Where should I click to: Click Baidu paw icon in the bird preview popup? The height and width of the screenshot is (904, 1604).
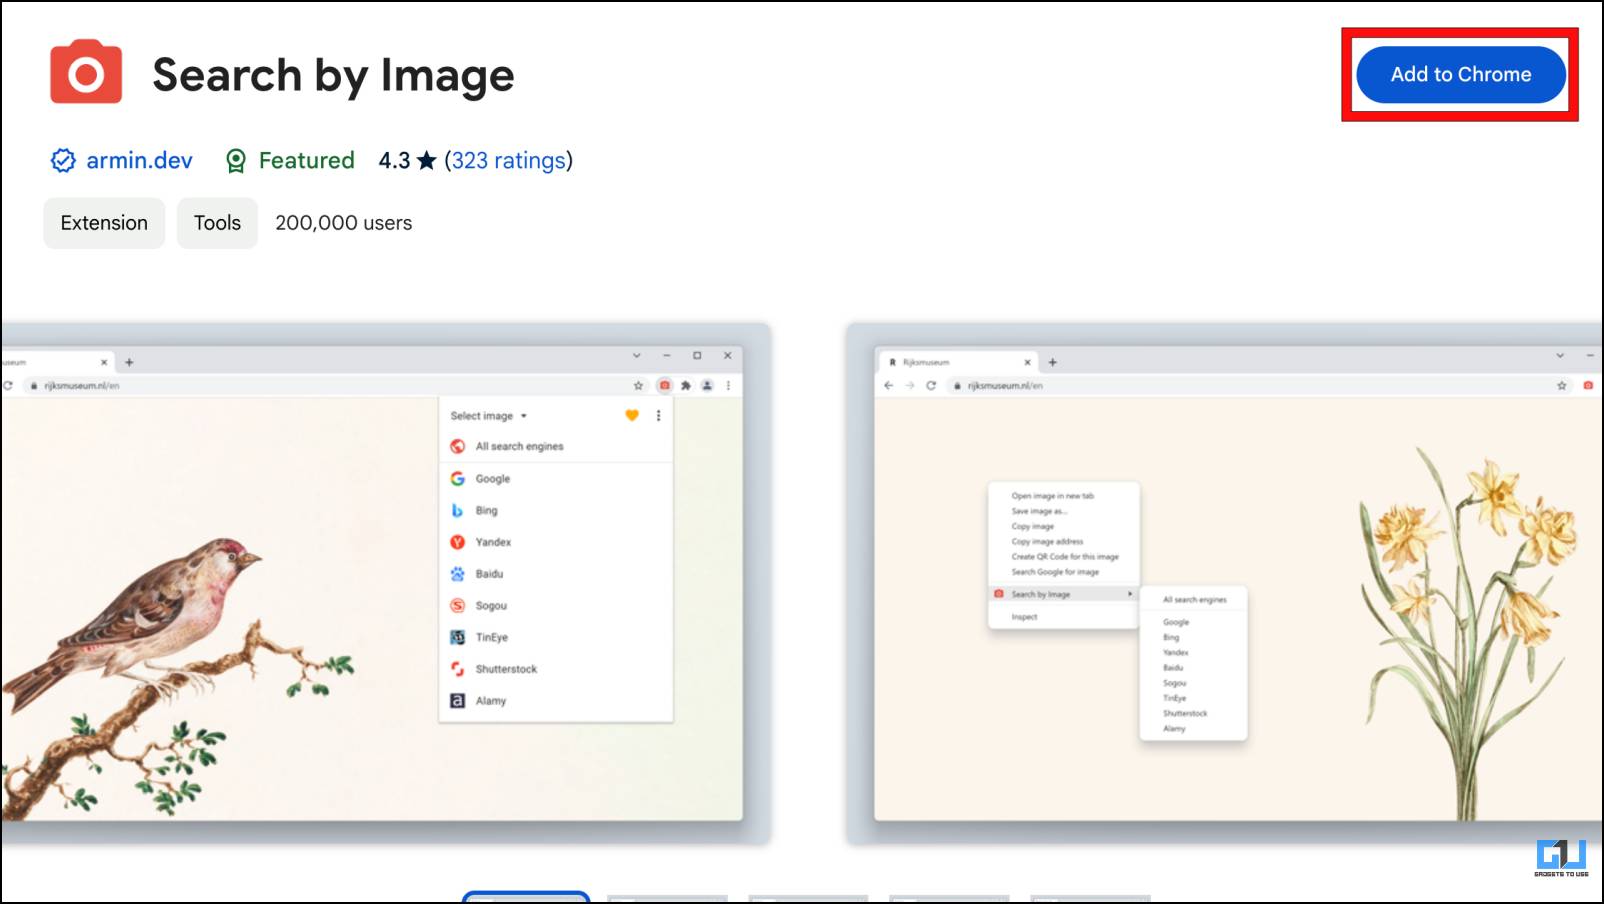pyautogui.click(x=457, y=574)
